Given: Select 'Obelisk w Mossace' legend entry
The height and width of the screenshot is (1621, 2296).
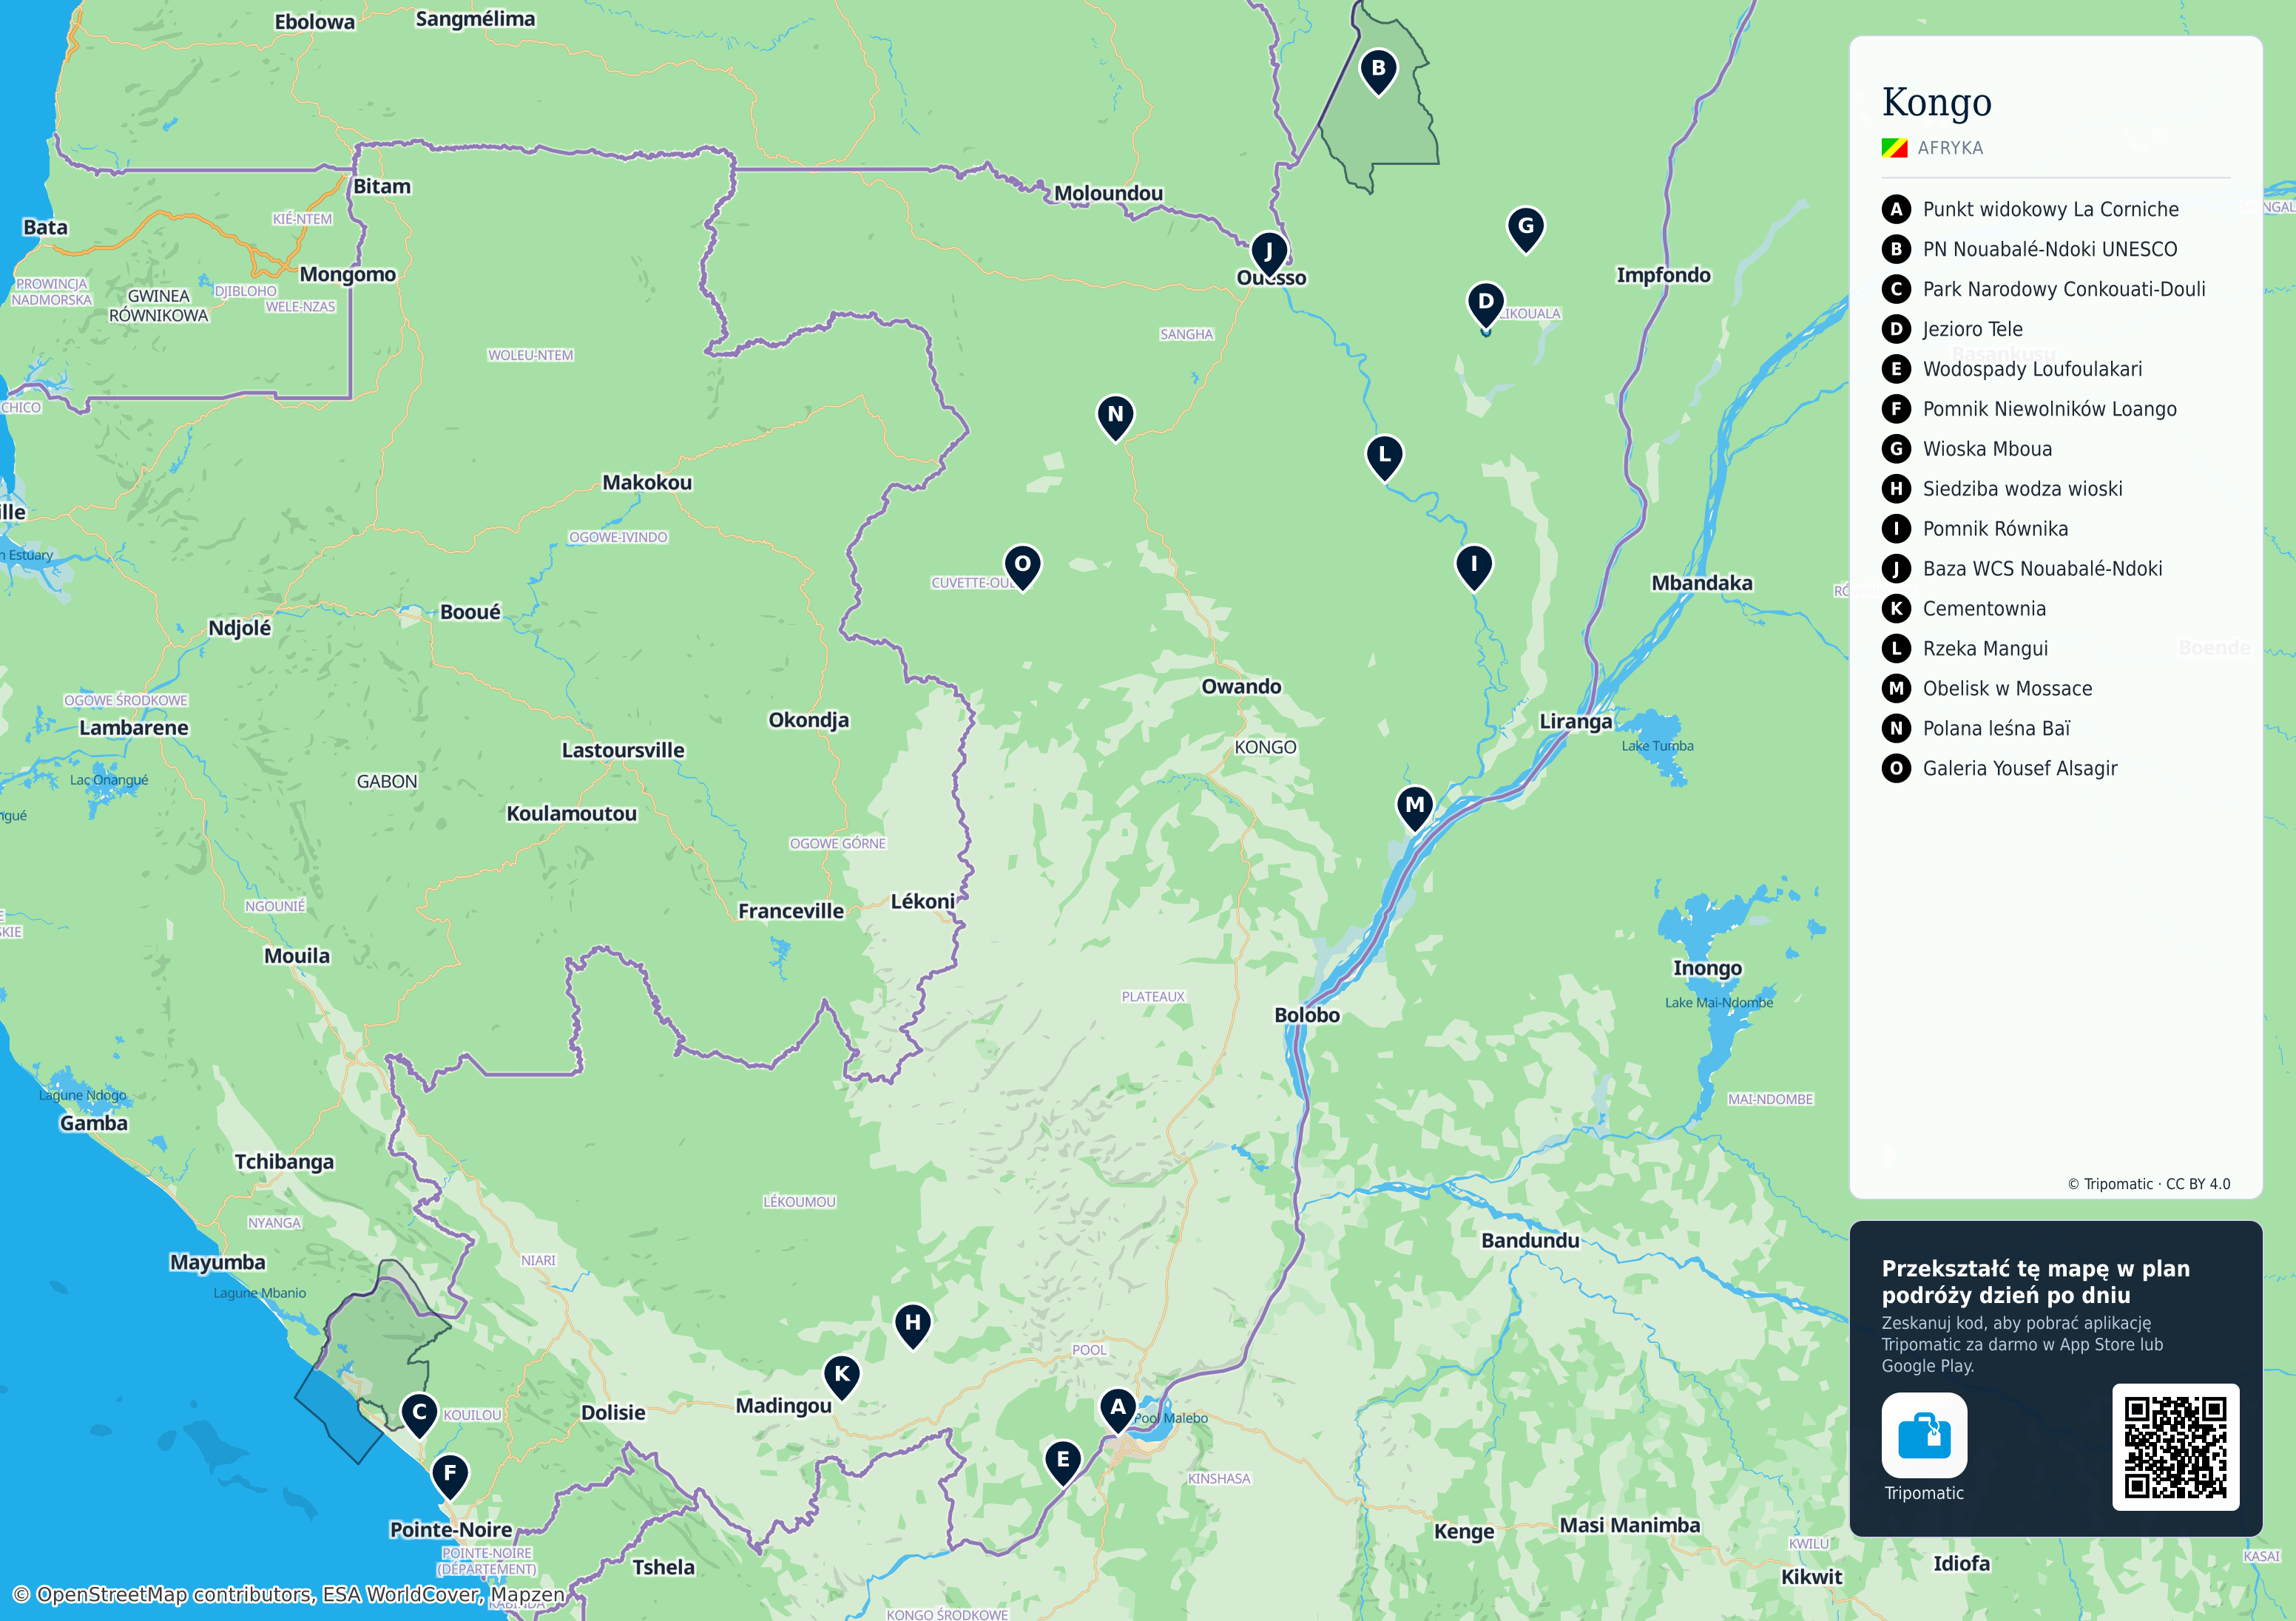Looking at the screenshot, I should pyautogui.click(x=2007, y=688).
